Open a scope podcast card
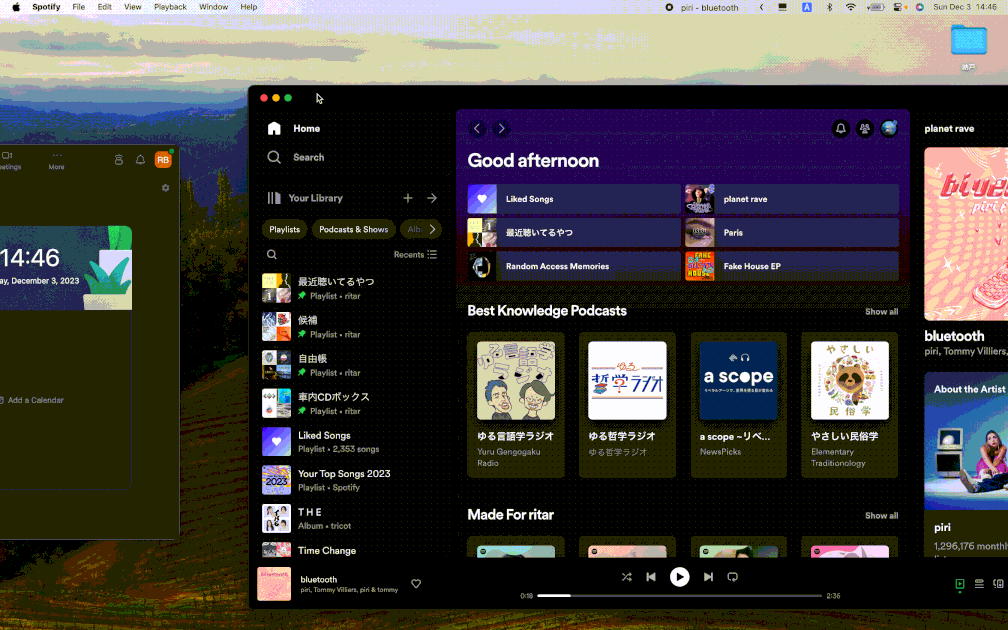This screenshot has width=1008, height=630. 739,405
